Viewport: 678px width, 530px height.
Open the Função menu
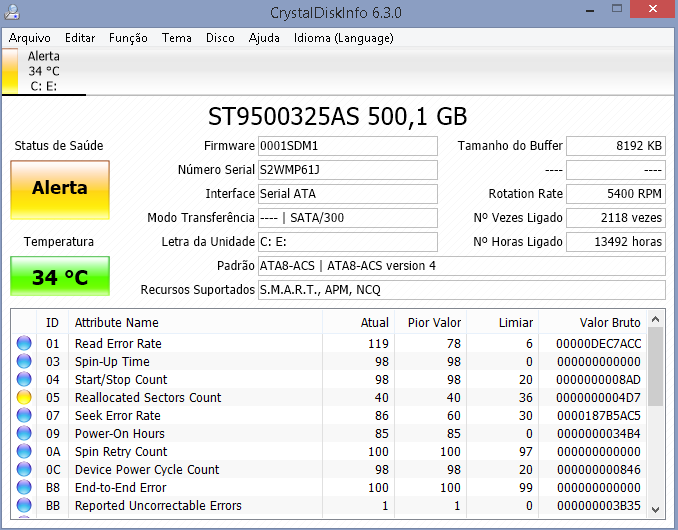click(128, 38)
